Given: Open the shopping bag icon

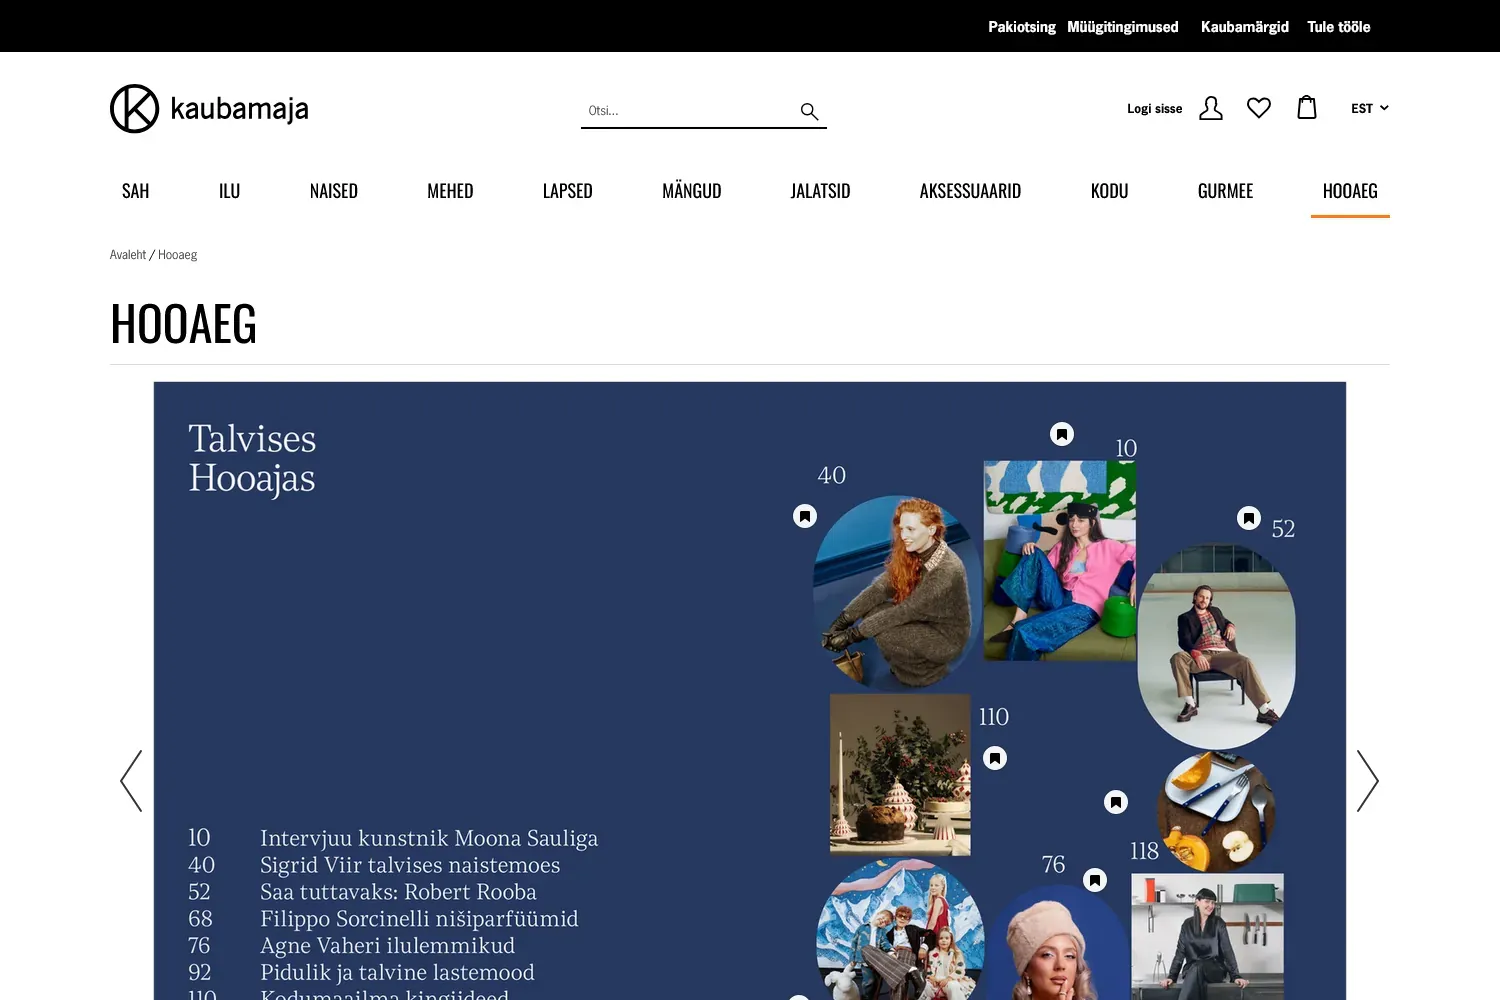Looking at the screenshot, I should (1306, 108).
